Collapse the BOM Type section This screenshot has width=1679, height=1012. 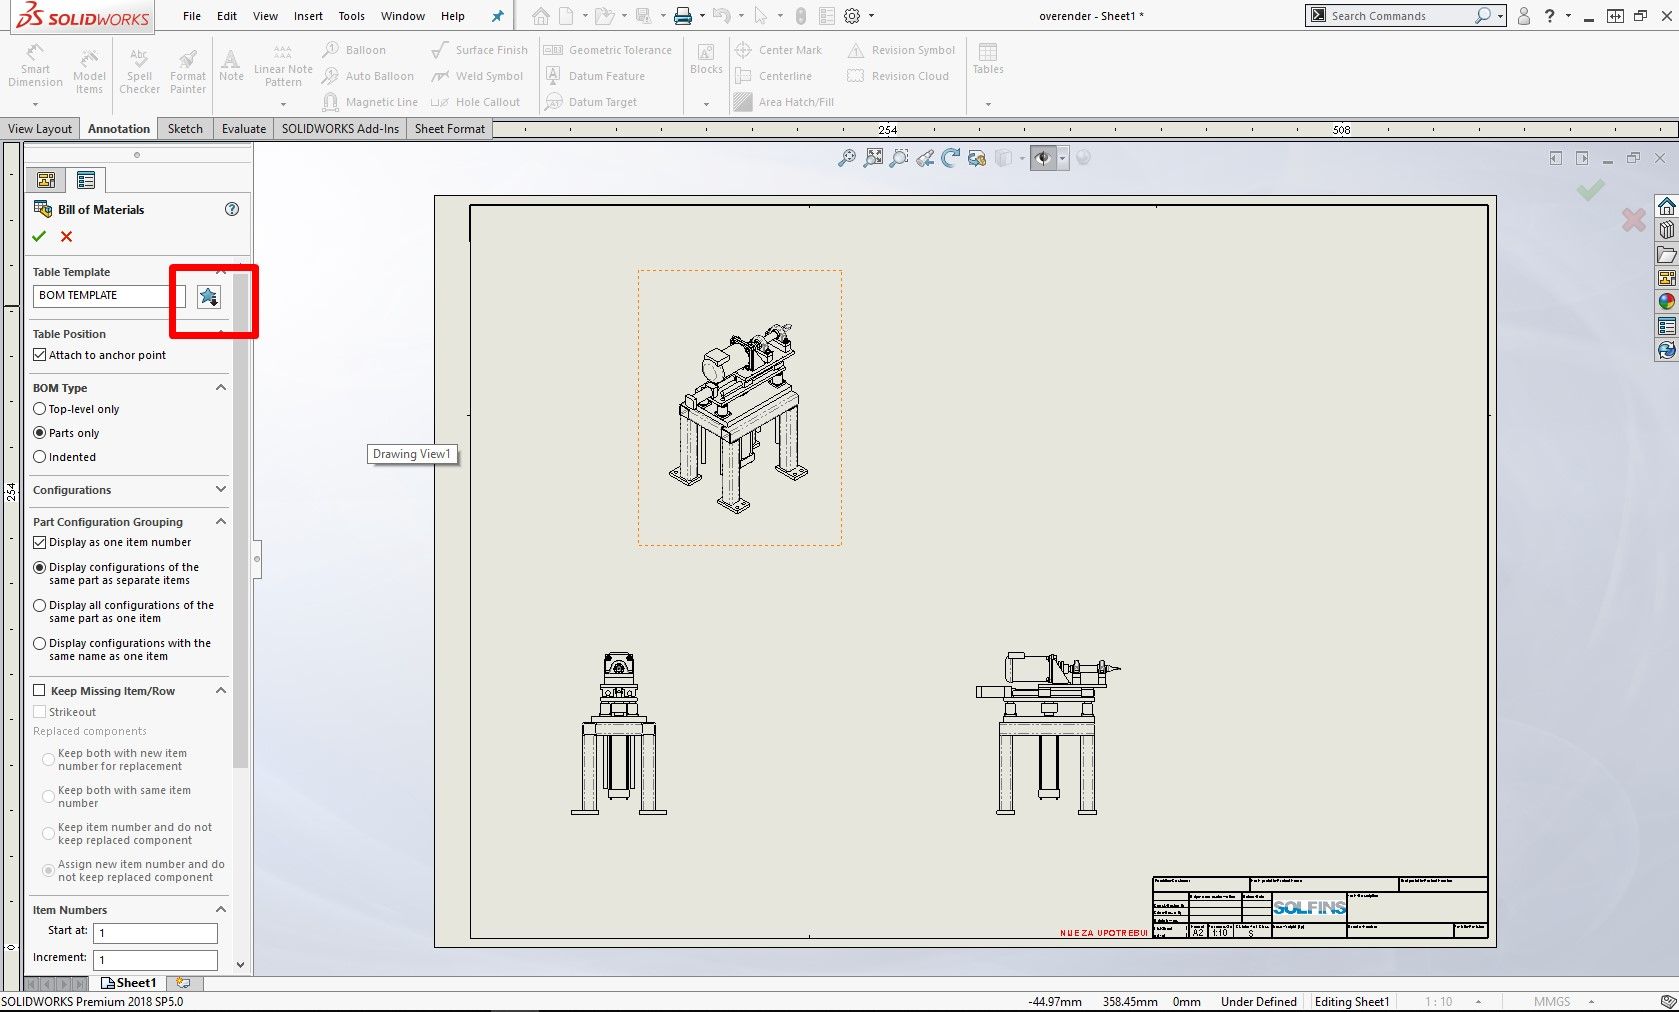221,388
